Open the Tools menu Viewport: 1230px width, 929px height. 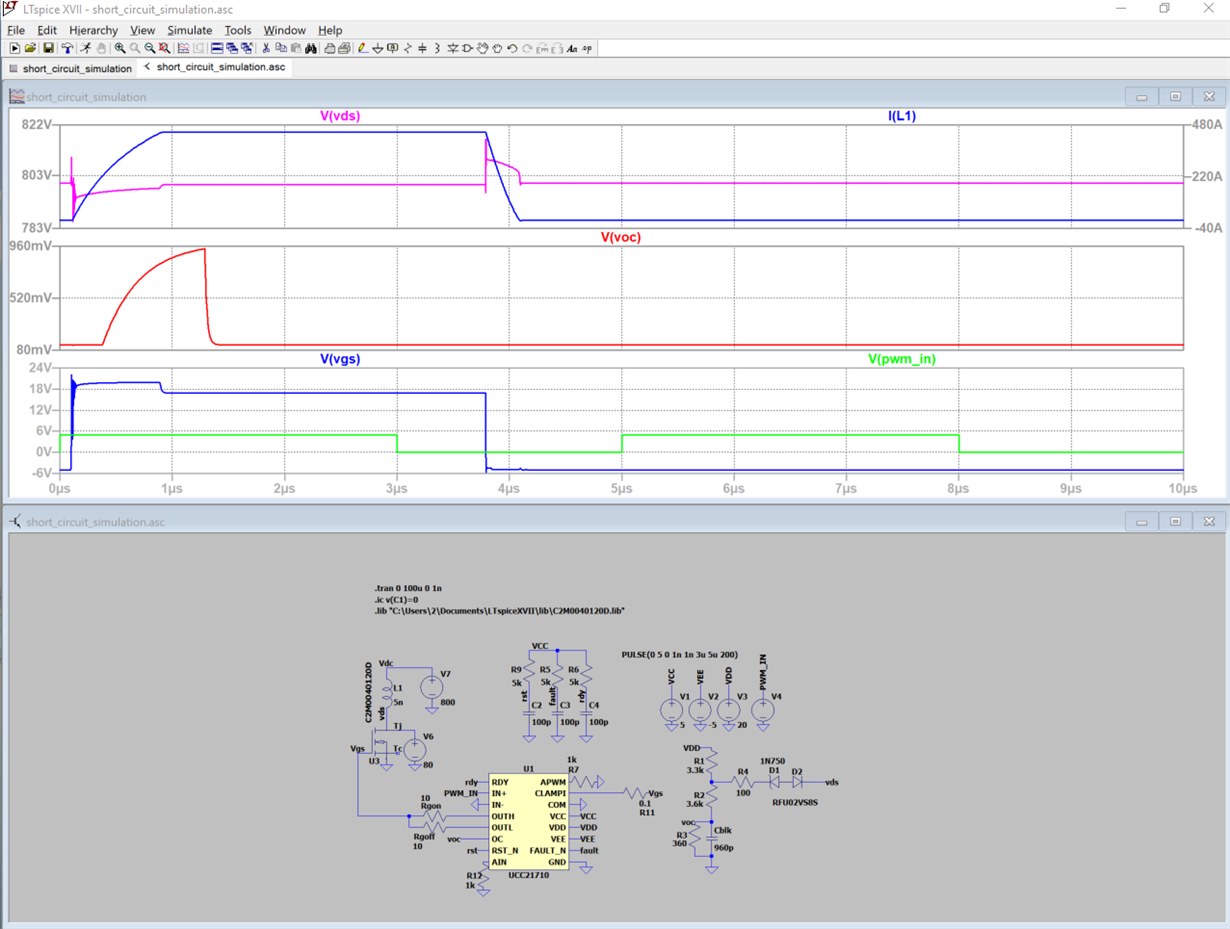click(x=238, y=30)
